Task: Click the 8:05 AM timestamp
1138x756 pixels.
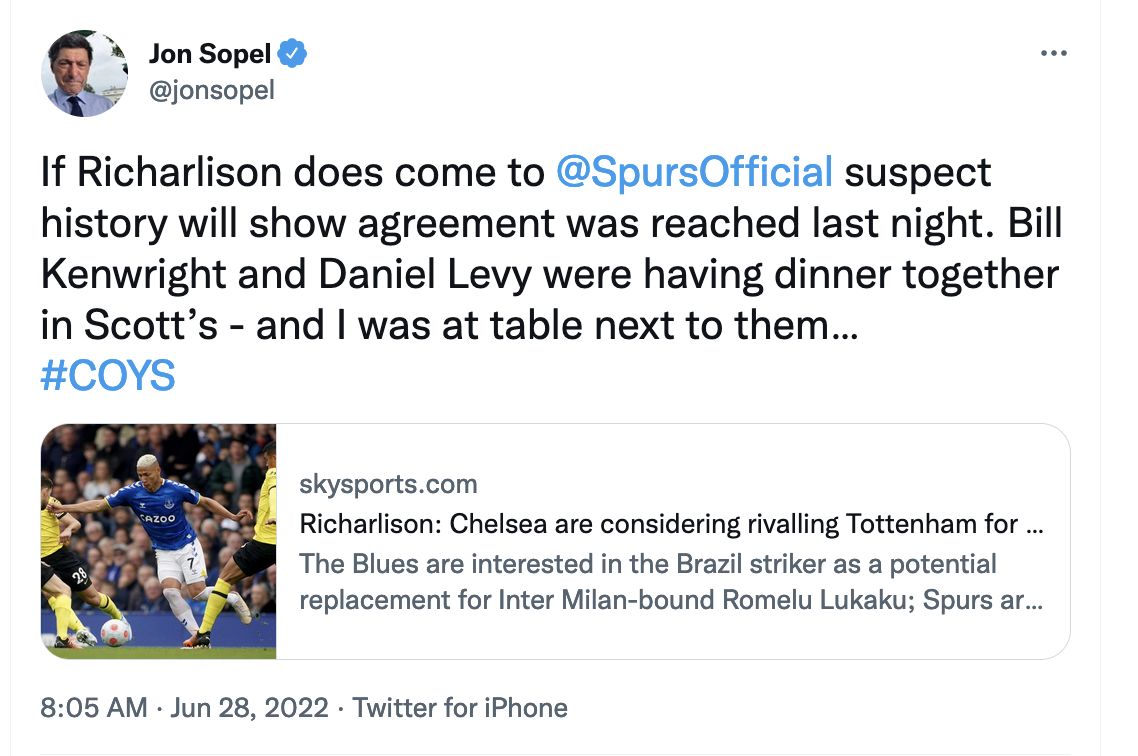Action: click(94, 707)
